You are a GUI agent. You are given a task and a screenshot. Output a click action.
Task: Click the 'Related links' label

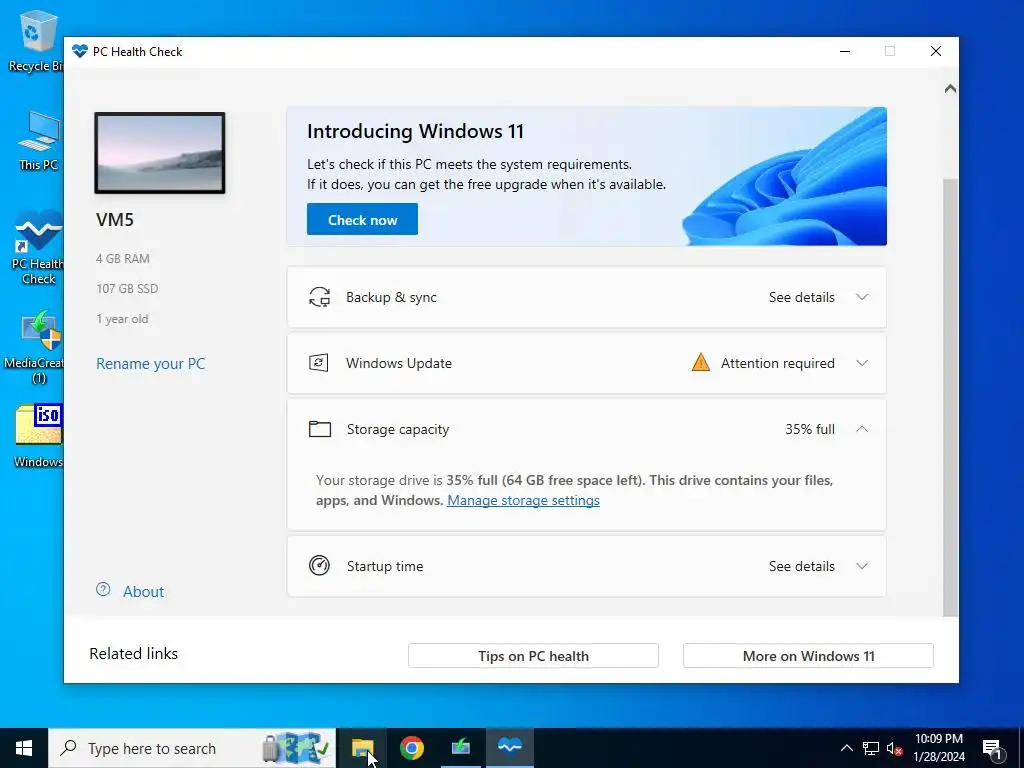click(133, 654)
